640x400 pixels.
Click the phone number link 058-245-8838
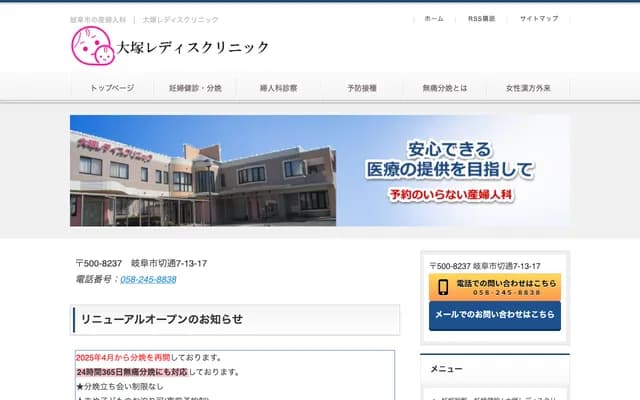148,279
